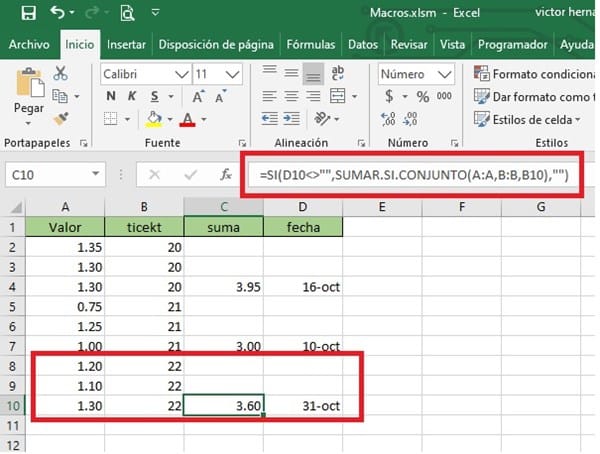Align text right icon
This screenshot has width=600, height=454.
[x=313, y=96]
